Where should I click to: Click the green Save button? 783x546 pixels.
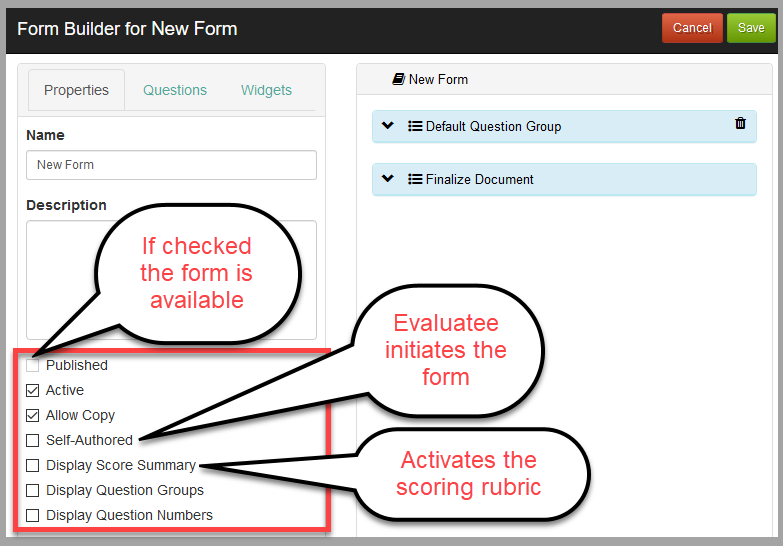(x=751, y=28)
